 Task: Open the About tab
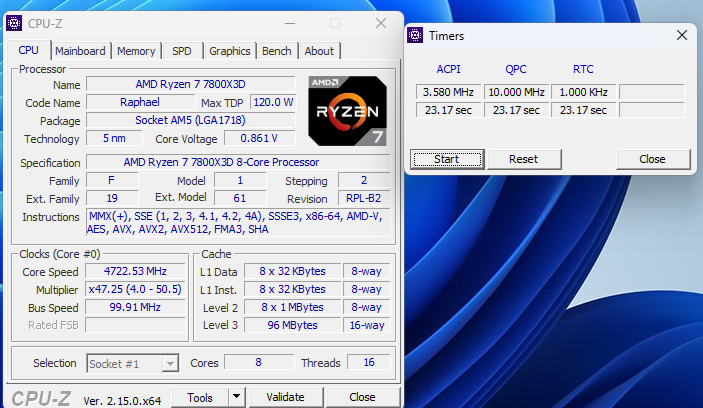click(319, 51)
